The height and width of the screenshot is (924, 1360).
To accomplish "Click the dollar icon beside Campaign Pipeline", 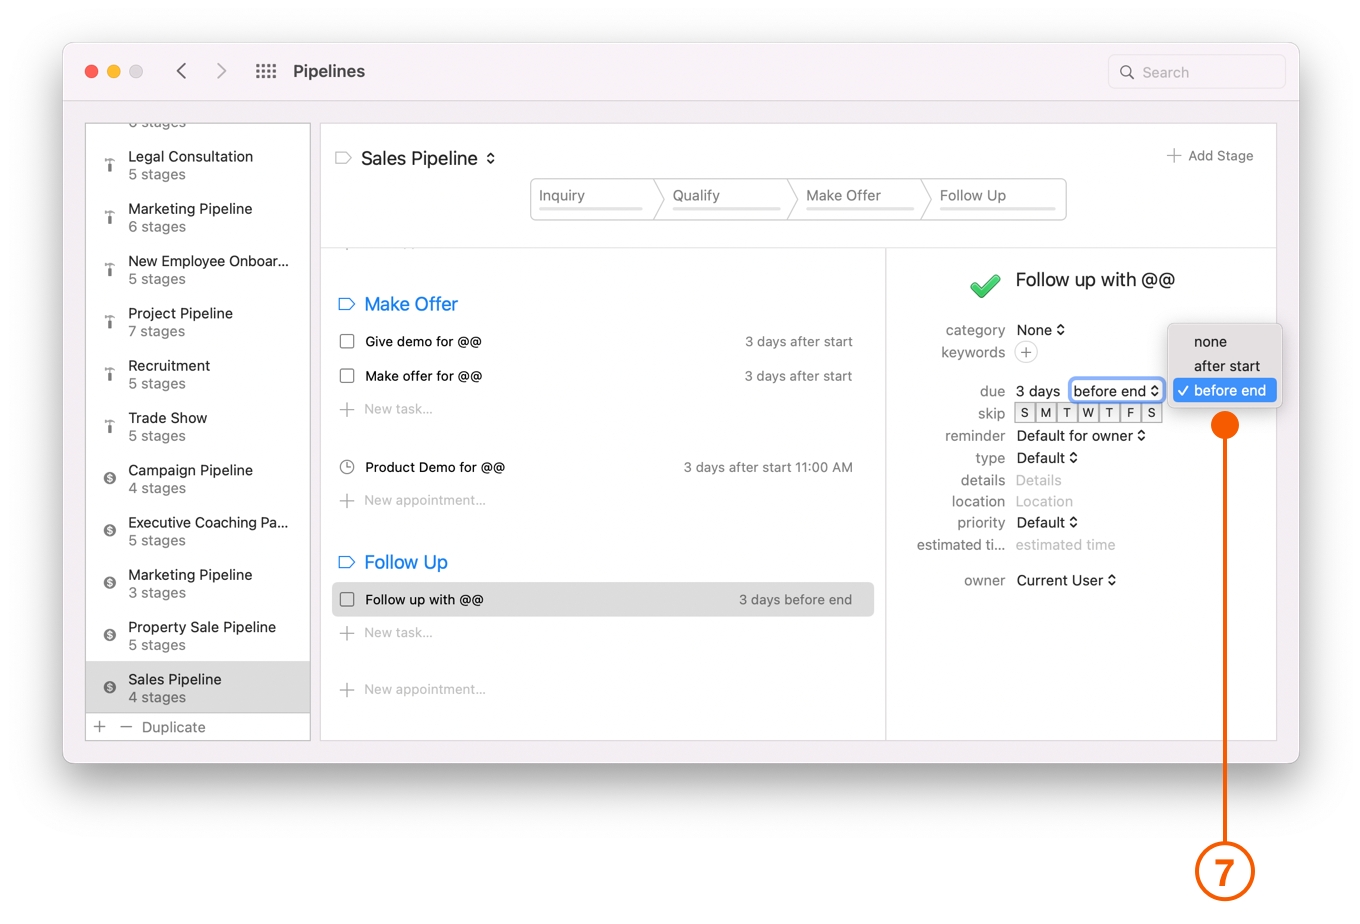I will click(108, 478).
